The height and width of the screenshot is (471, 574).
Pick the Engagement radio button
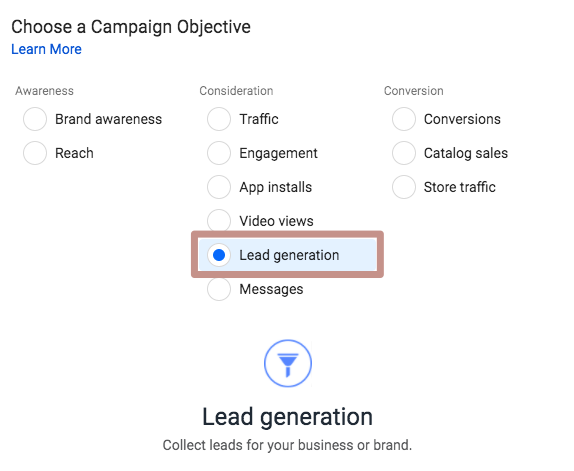[219, 153]
